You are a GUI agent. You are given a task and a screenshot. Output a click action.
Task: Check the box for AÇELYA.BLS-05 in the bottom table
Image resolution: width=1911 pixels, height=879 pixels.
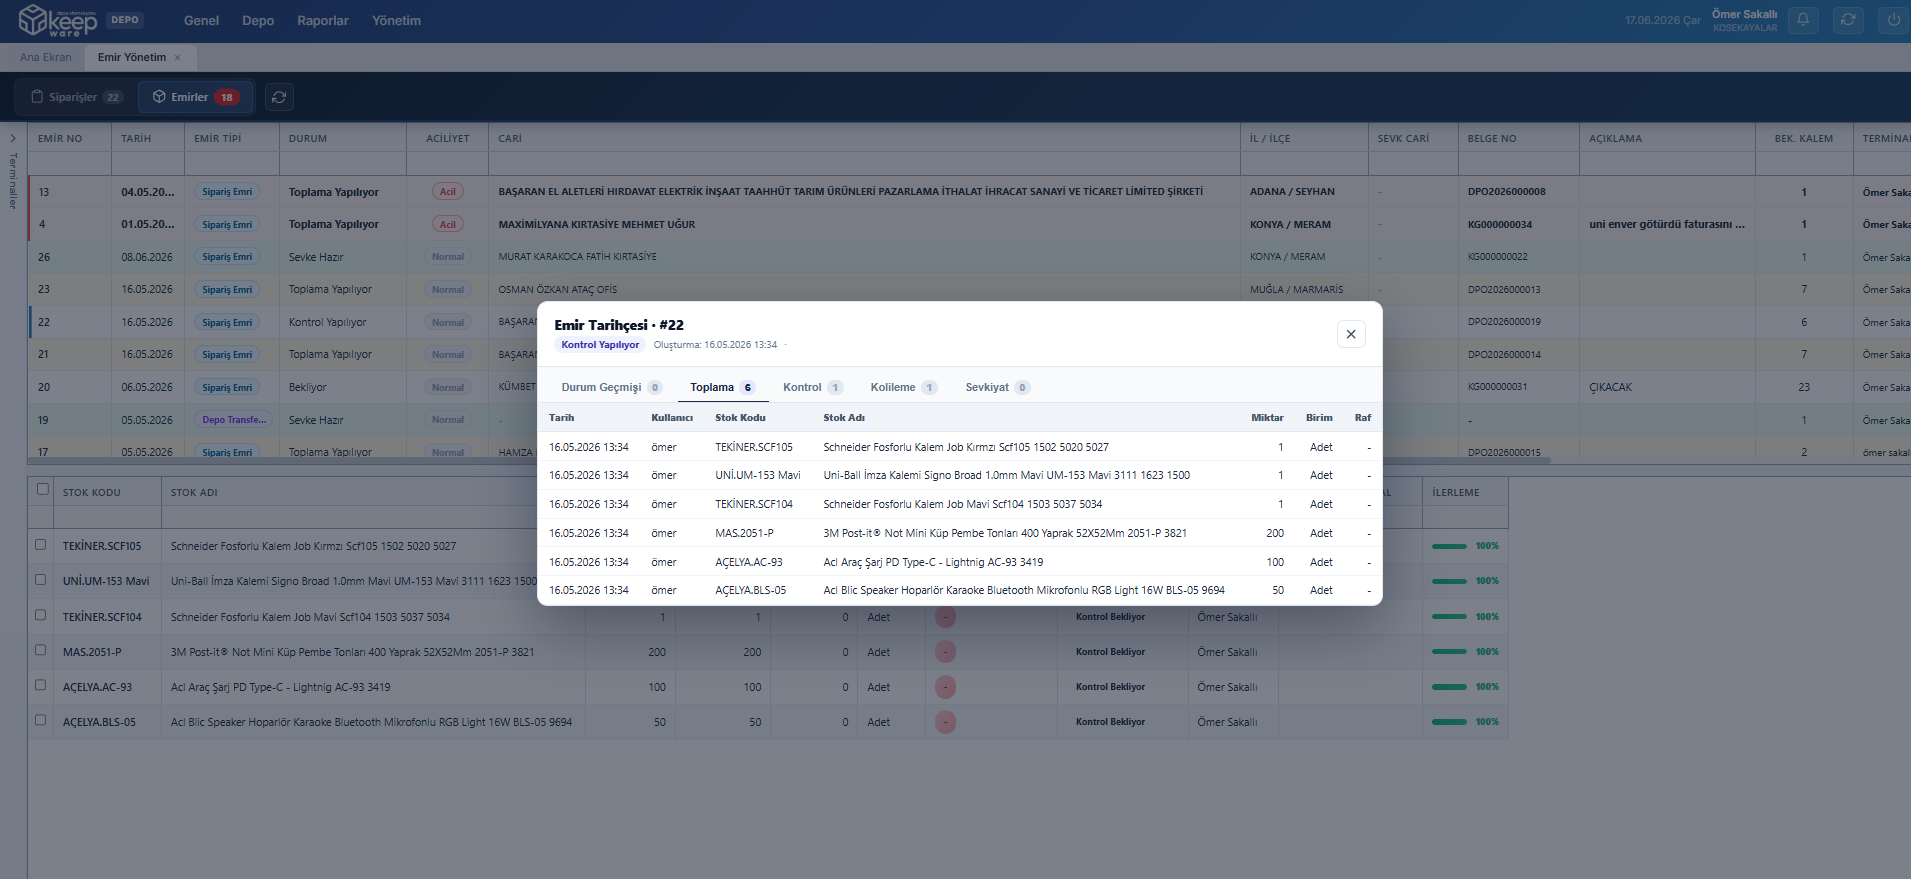[41, 720]
